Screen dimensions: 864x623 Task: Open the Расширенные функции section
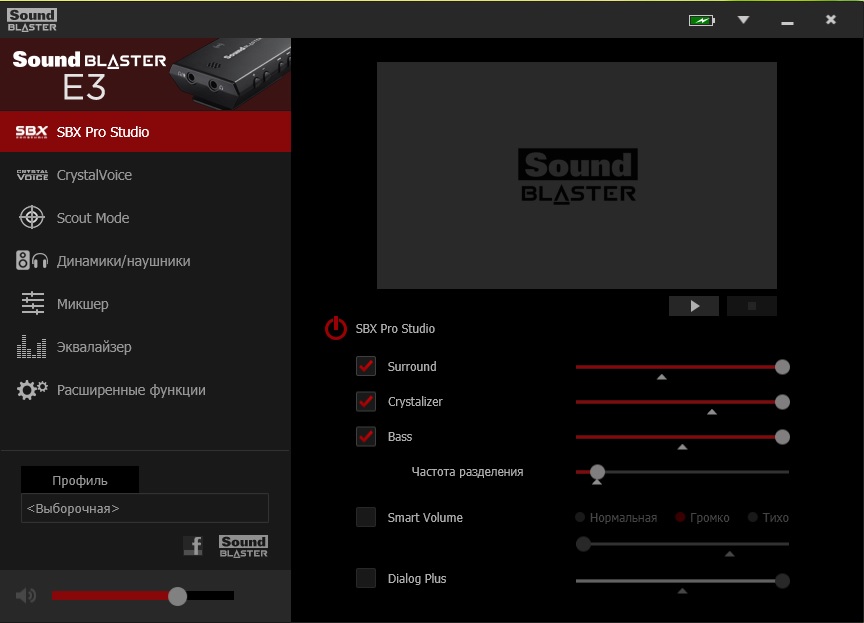145,389
